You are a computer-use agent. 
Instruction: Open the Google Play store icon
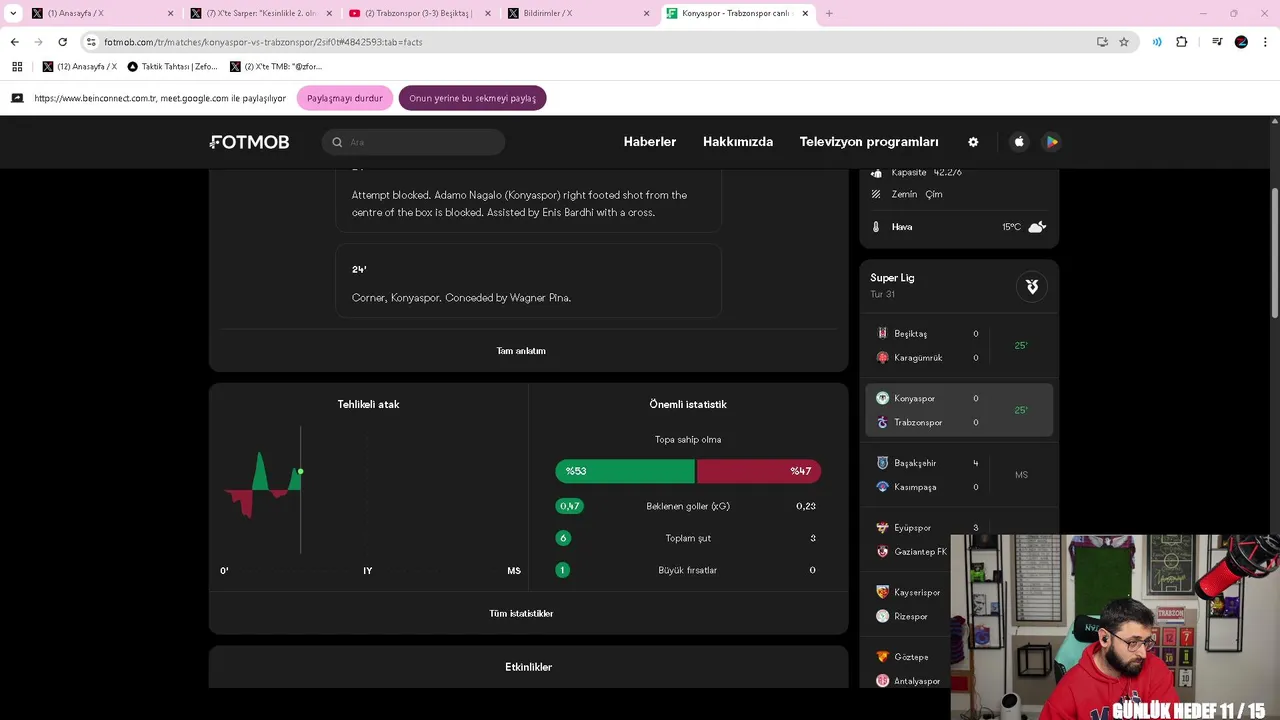pyautogui.click(x=1052, y=142)
